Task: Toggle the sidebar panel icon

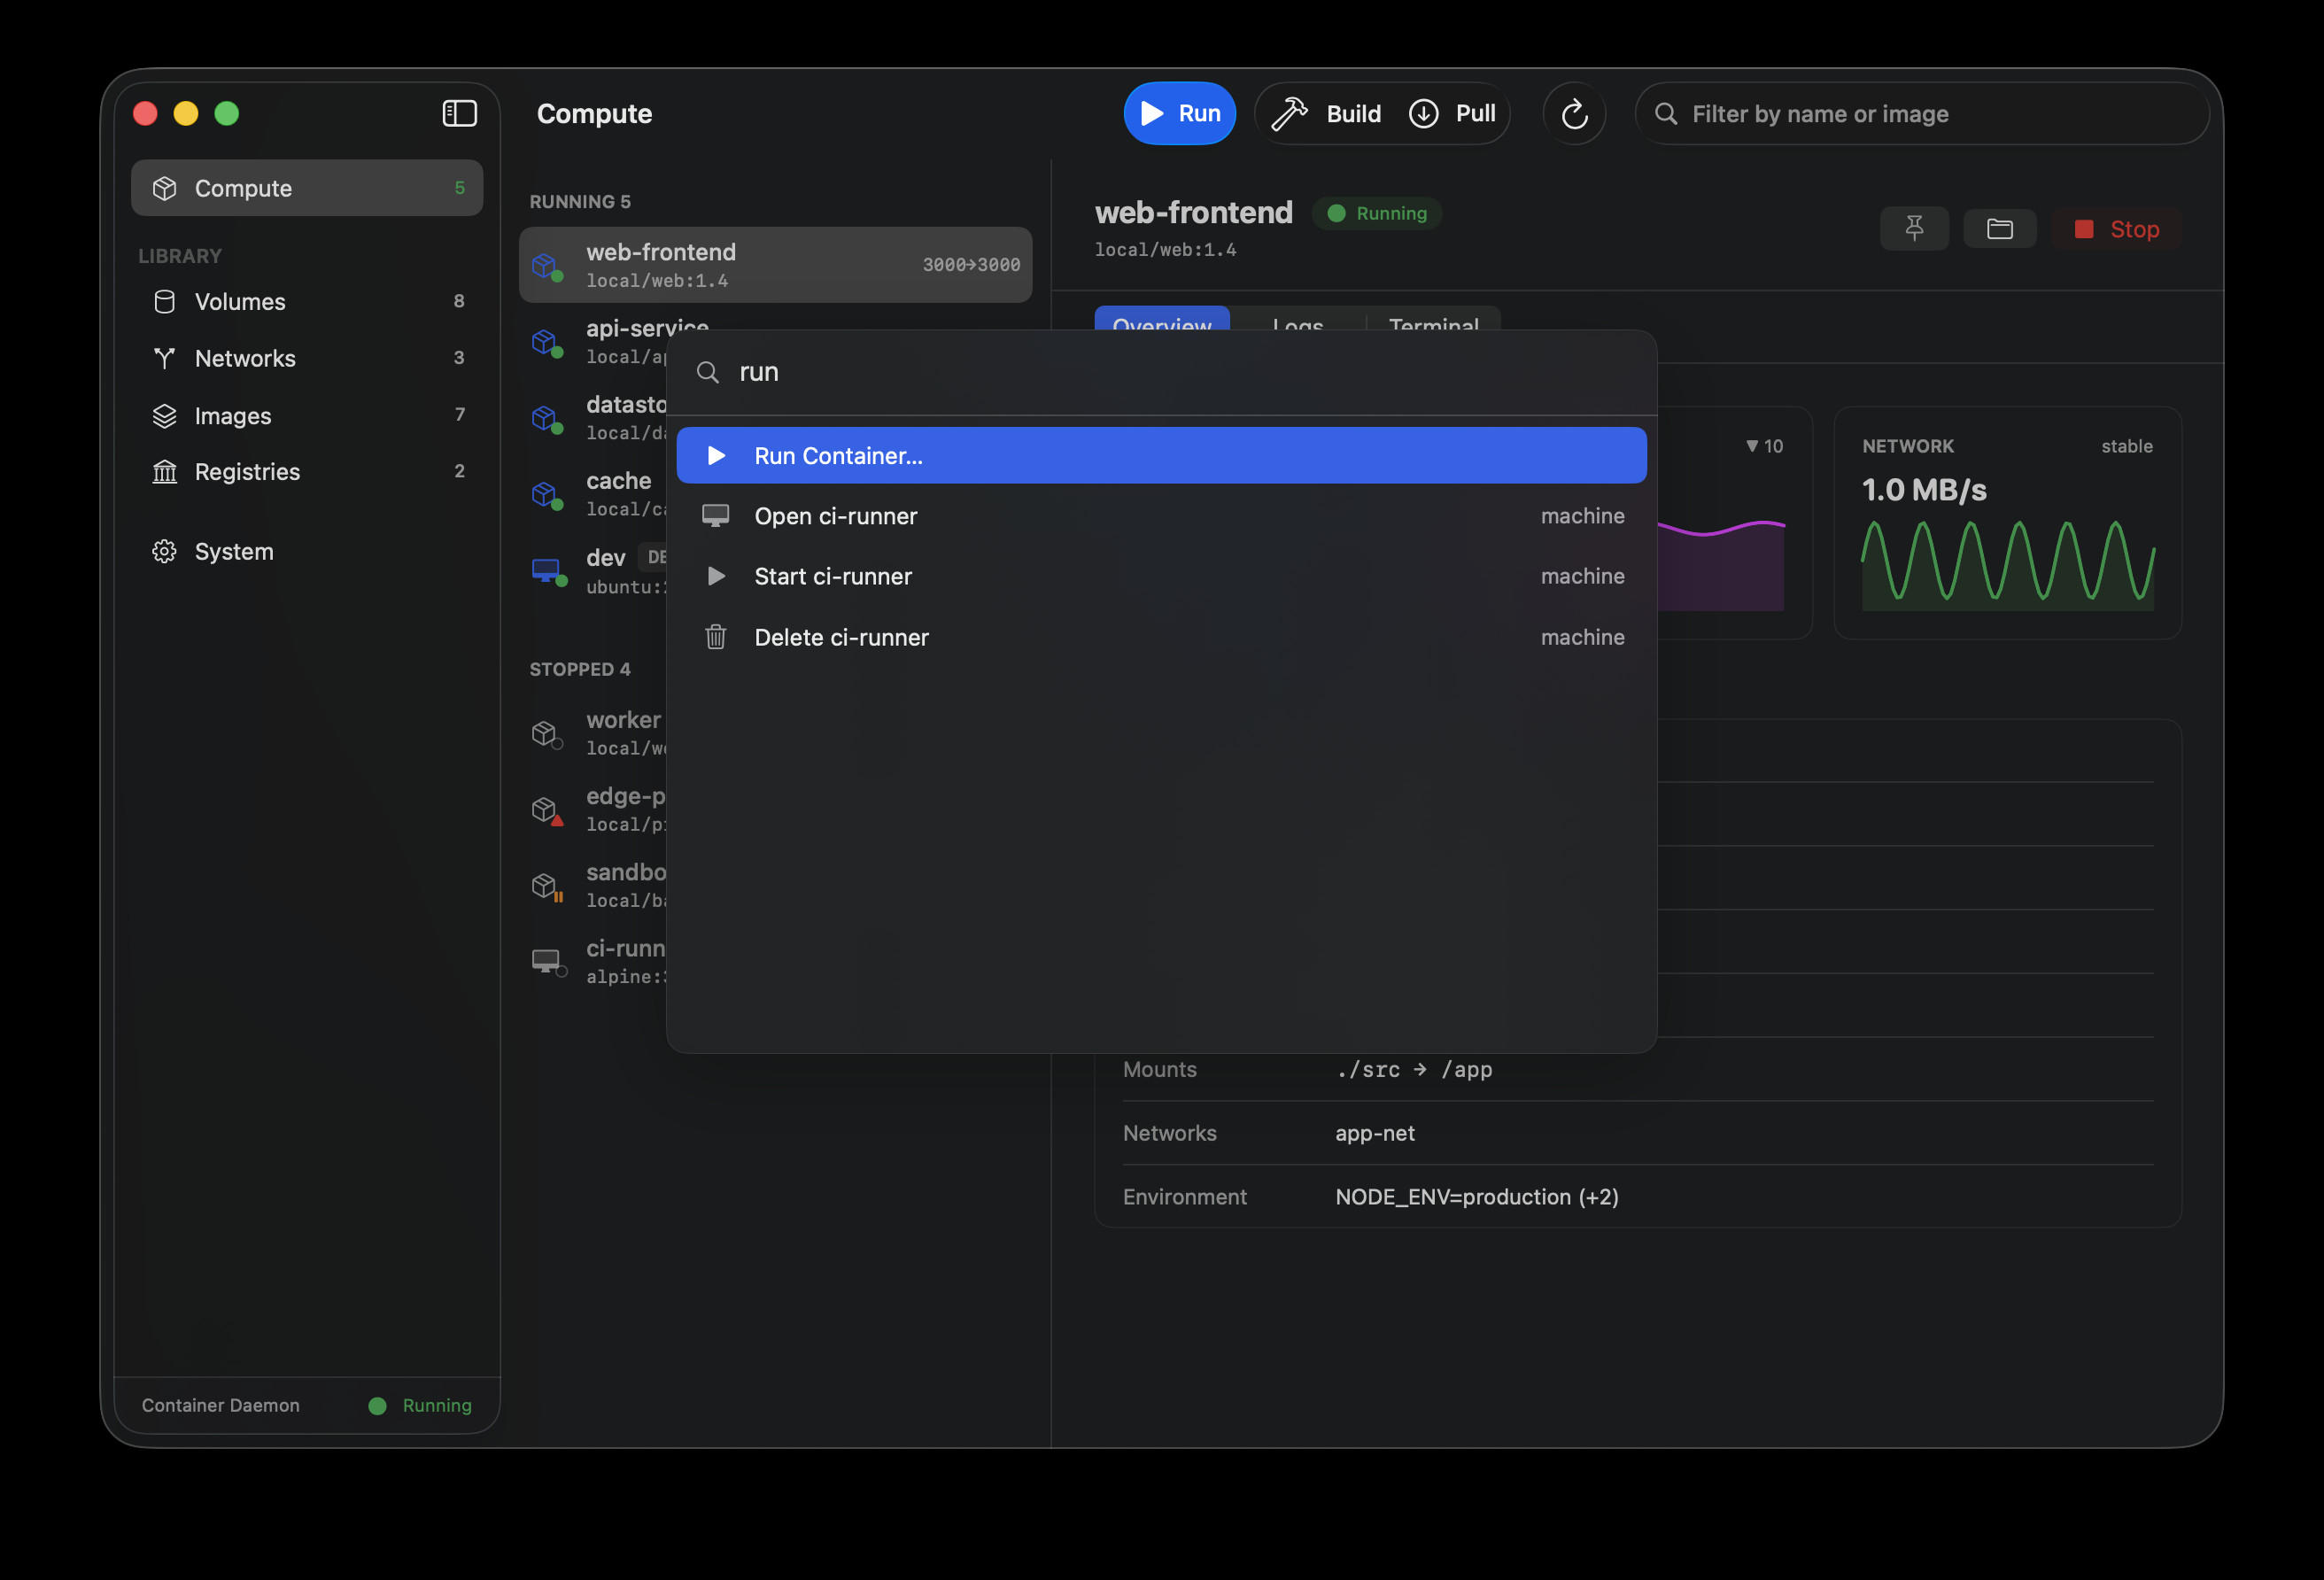Action: pyautogui.click(x=459, y=113)
